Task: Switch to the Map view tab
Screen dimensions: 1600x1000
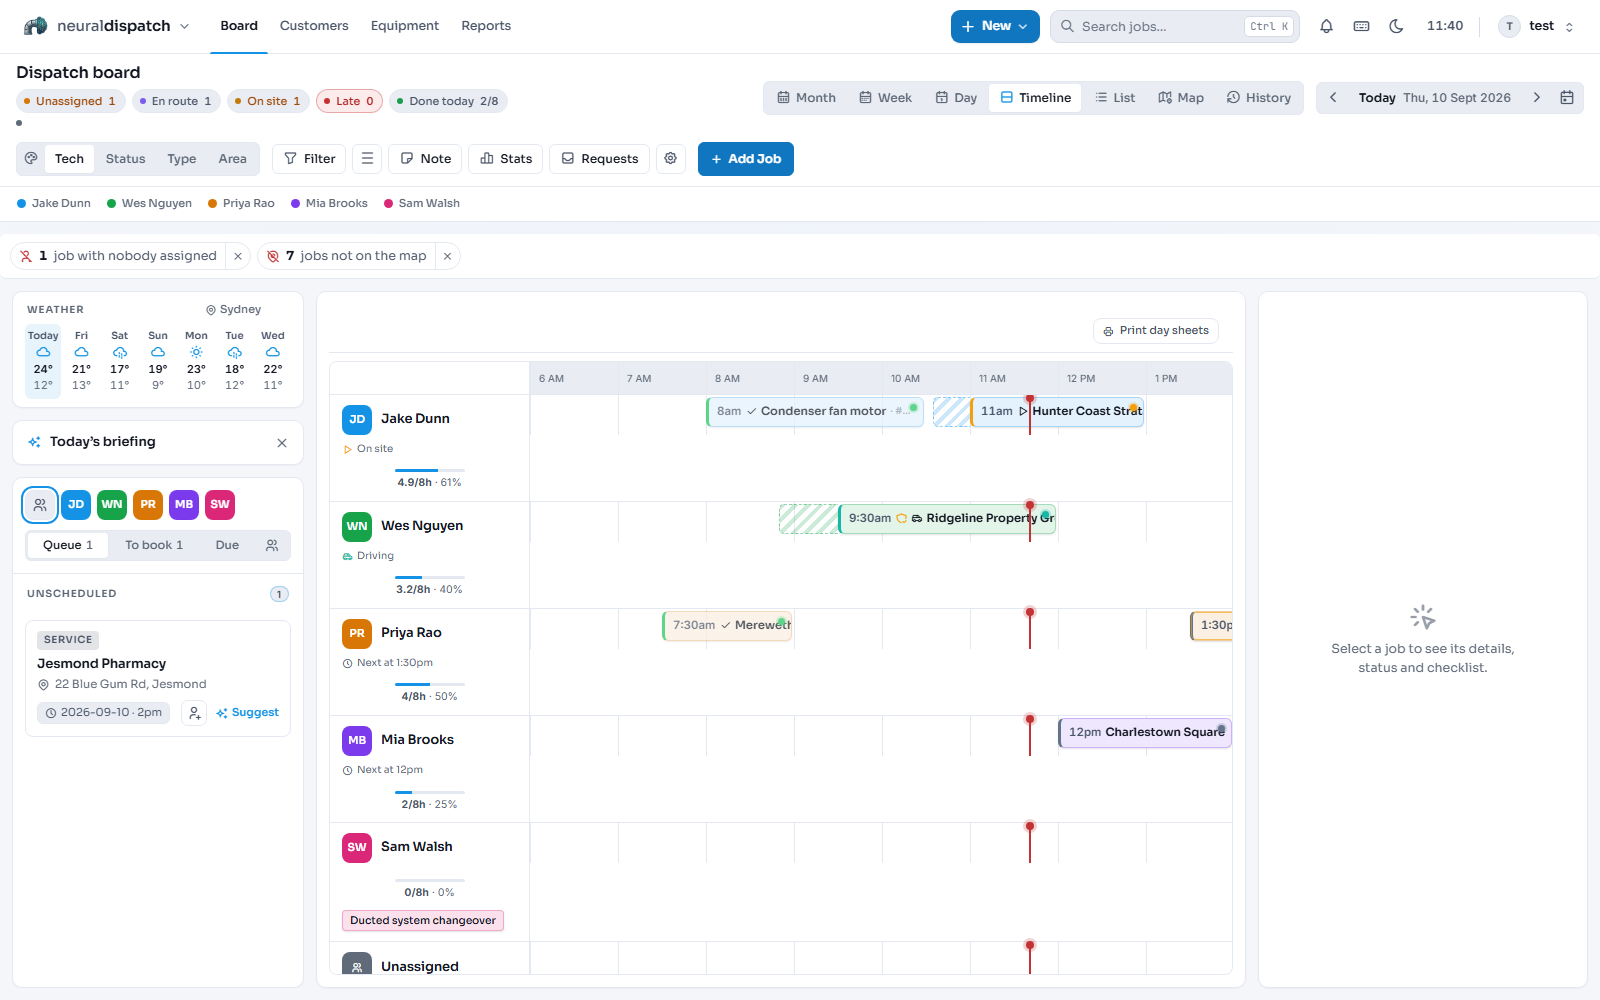Action: tap(1181, 98)
